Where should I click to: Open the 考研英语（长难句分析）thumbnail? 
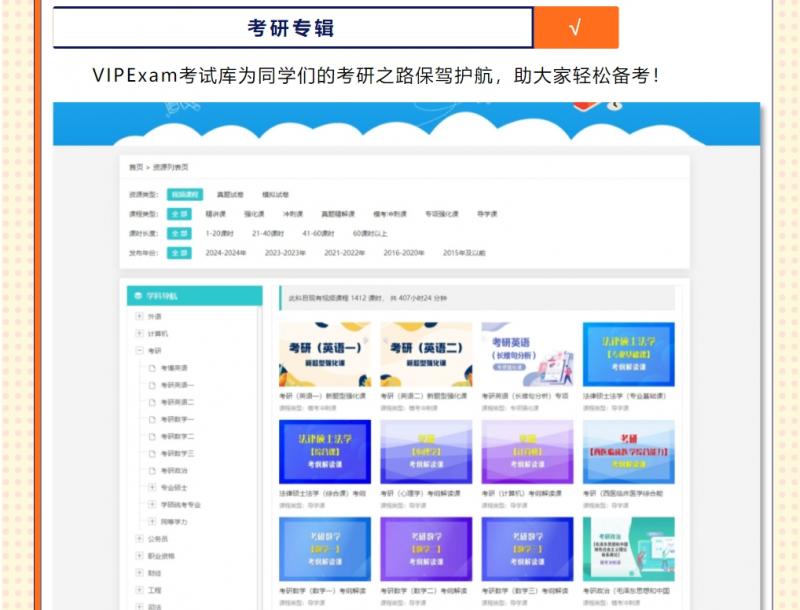(527, 354)
